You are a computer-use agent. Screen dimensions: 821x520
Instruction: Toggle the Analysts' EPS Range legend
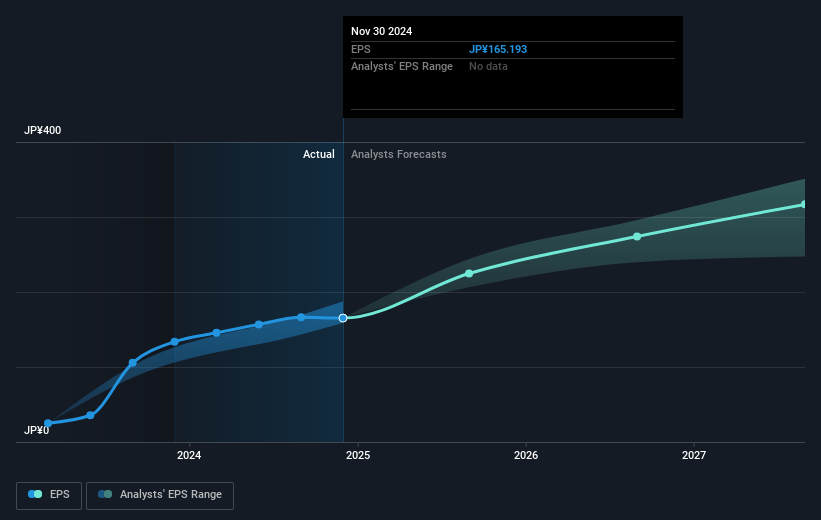[x=160, y=495]
